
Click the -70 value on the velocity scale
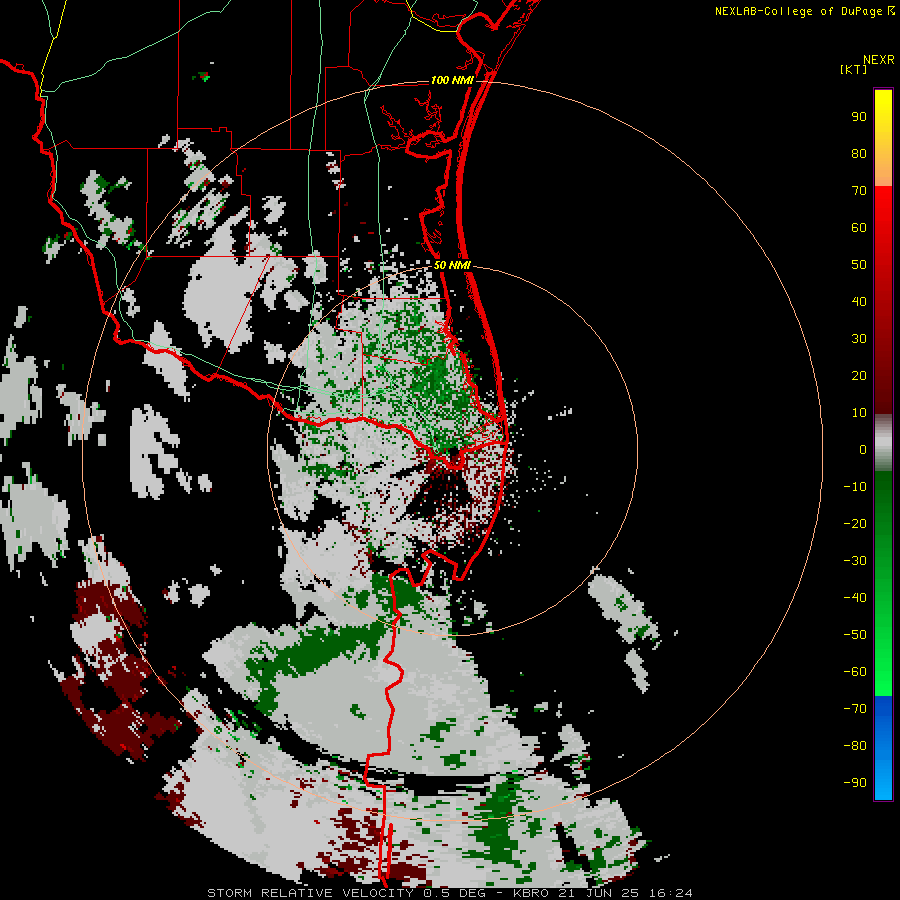point(855,709)
